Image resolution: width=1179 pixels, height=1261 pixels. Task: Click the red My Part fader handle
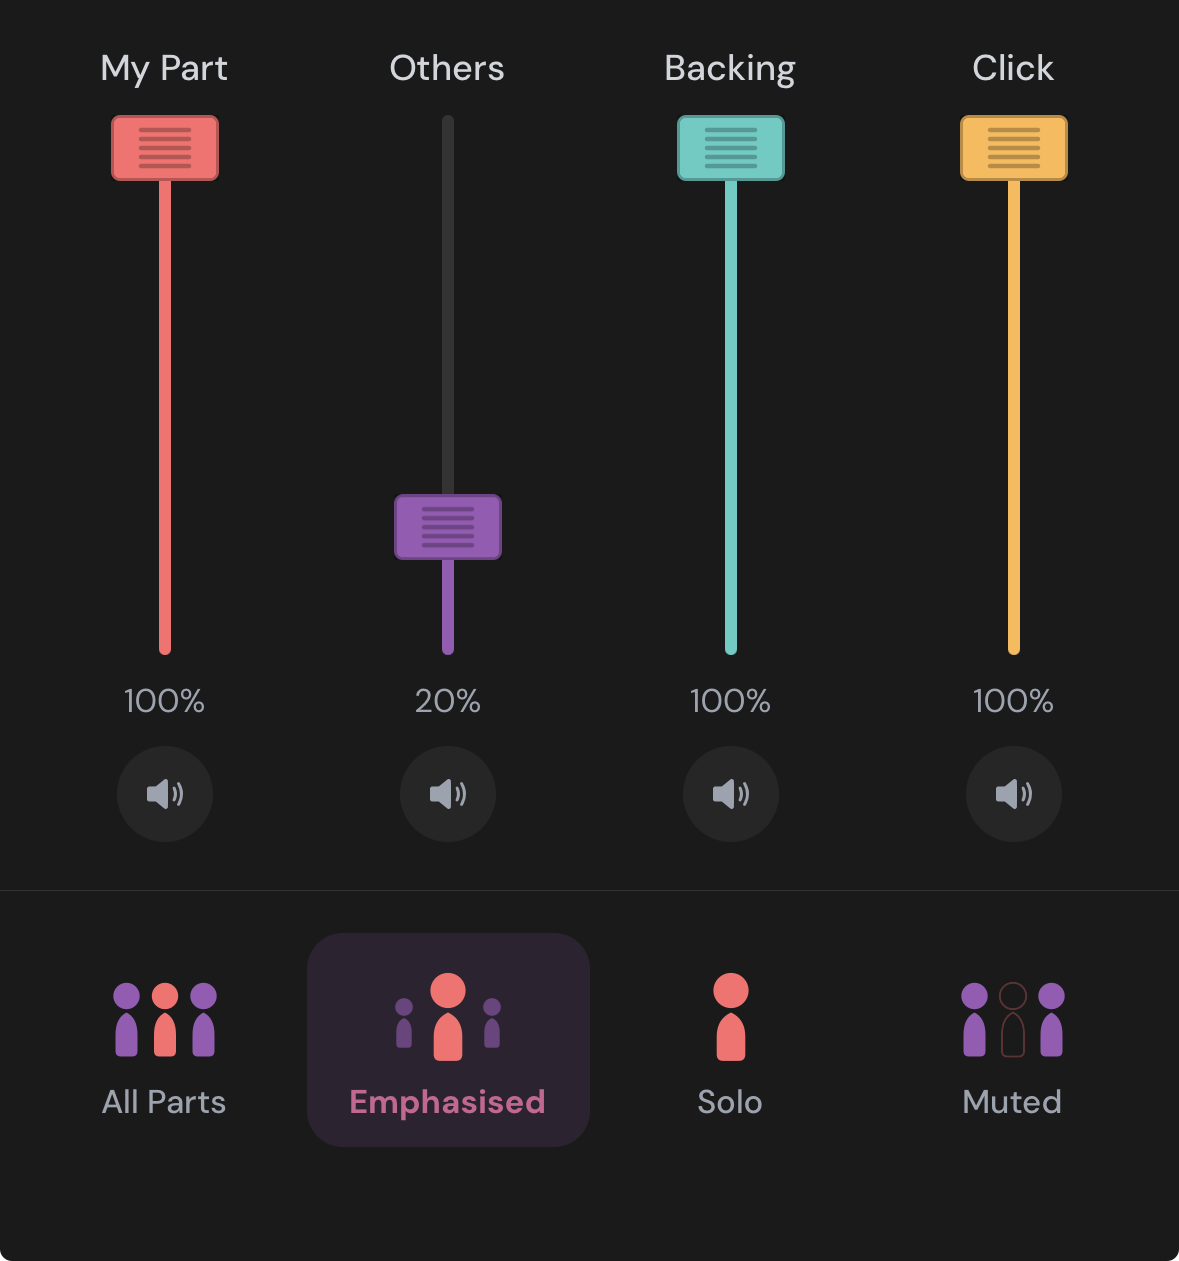[x=165, y=148]
